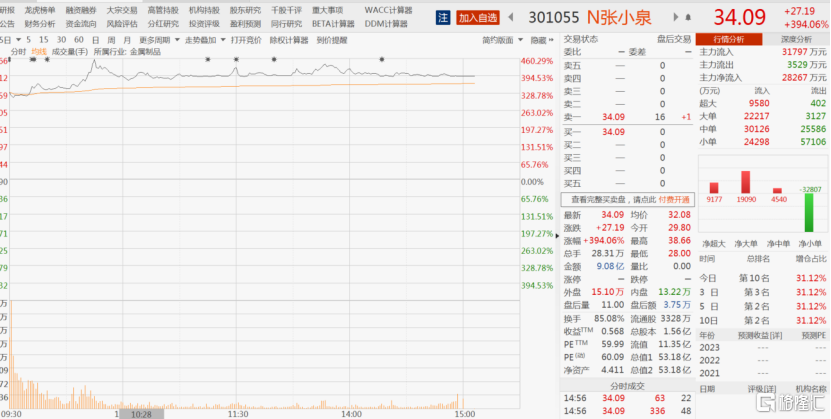Open the 重大事项 menu item

pos(328,10)
